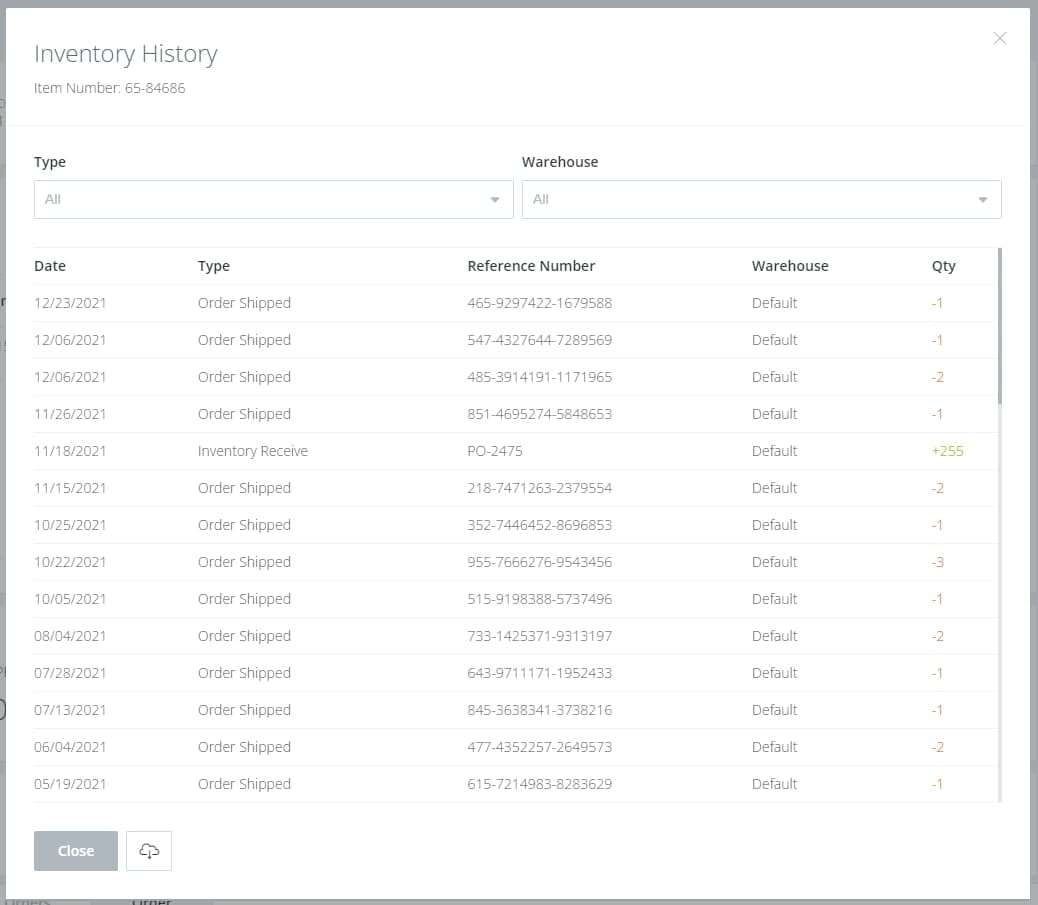Sort by the Date column header
Image resolution: width=1038 pixels, height=905 pixels.
pos(50,266)
